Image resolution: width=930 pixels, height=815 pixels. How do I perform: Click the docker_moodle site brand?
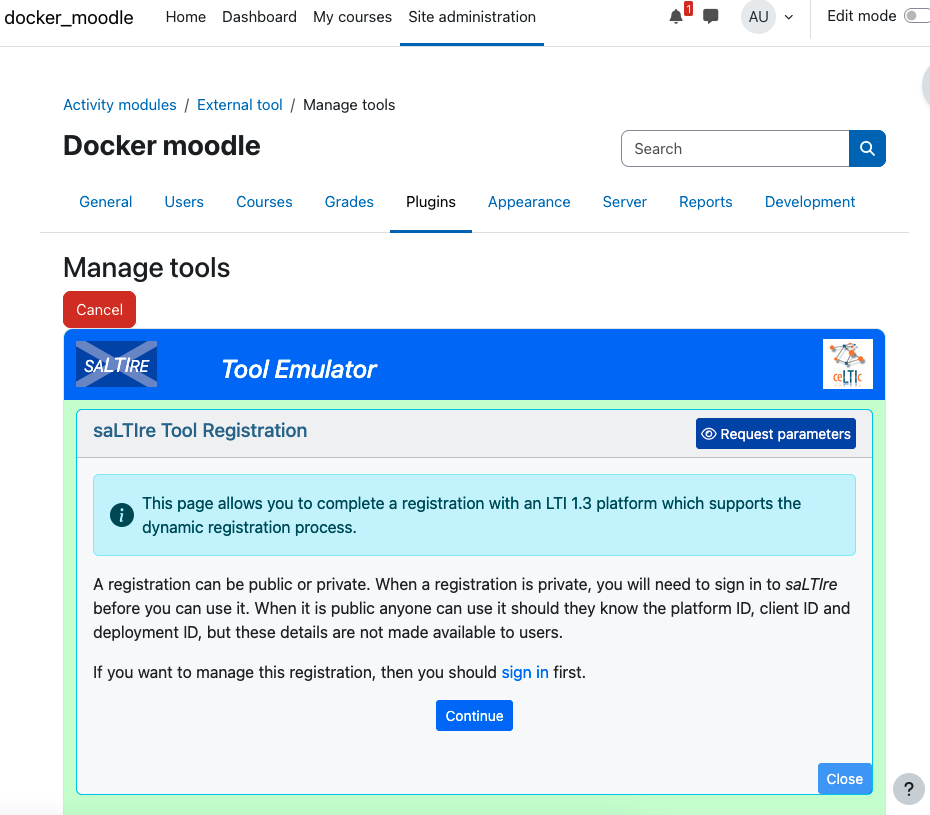point(69,17)
